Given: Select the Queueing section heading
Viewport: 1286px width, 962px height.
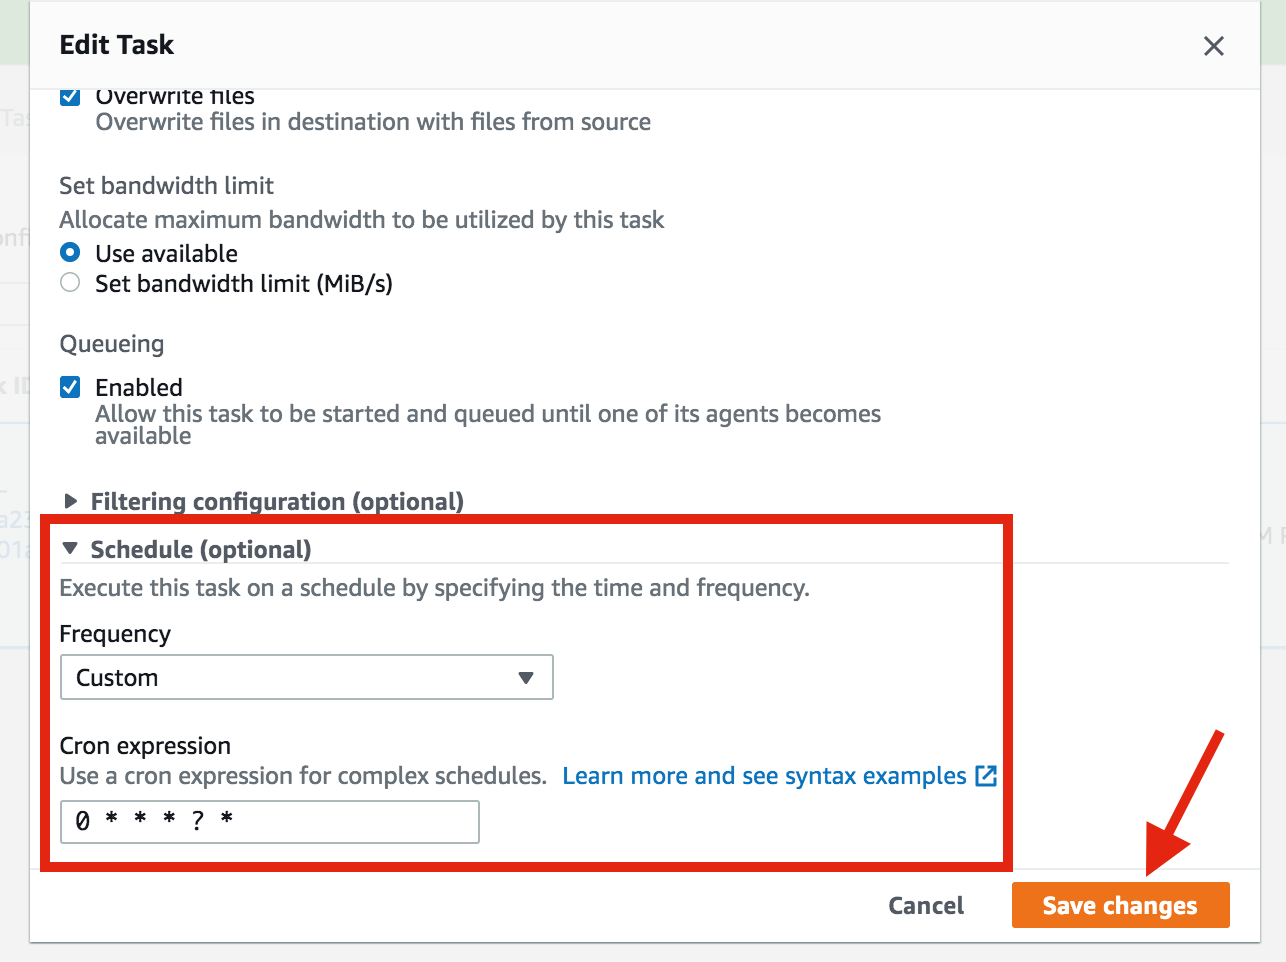Looking at the screenshot, I should click(x=111, y=343).
